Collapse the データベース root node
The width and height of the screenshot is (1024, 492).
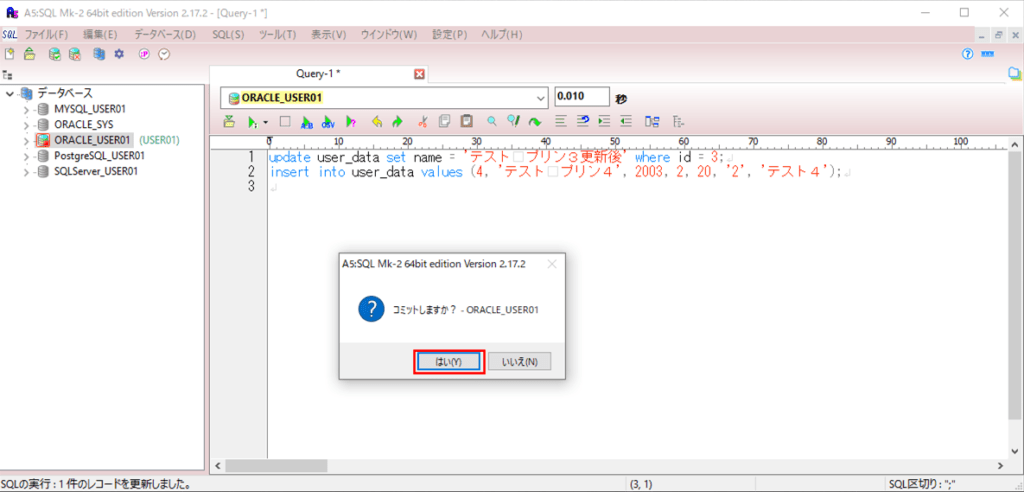[x=10, y=93]
